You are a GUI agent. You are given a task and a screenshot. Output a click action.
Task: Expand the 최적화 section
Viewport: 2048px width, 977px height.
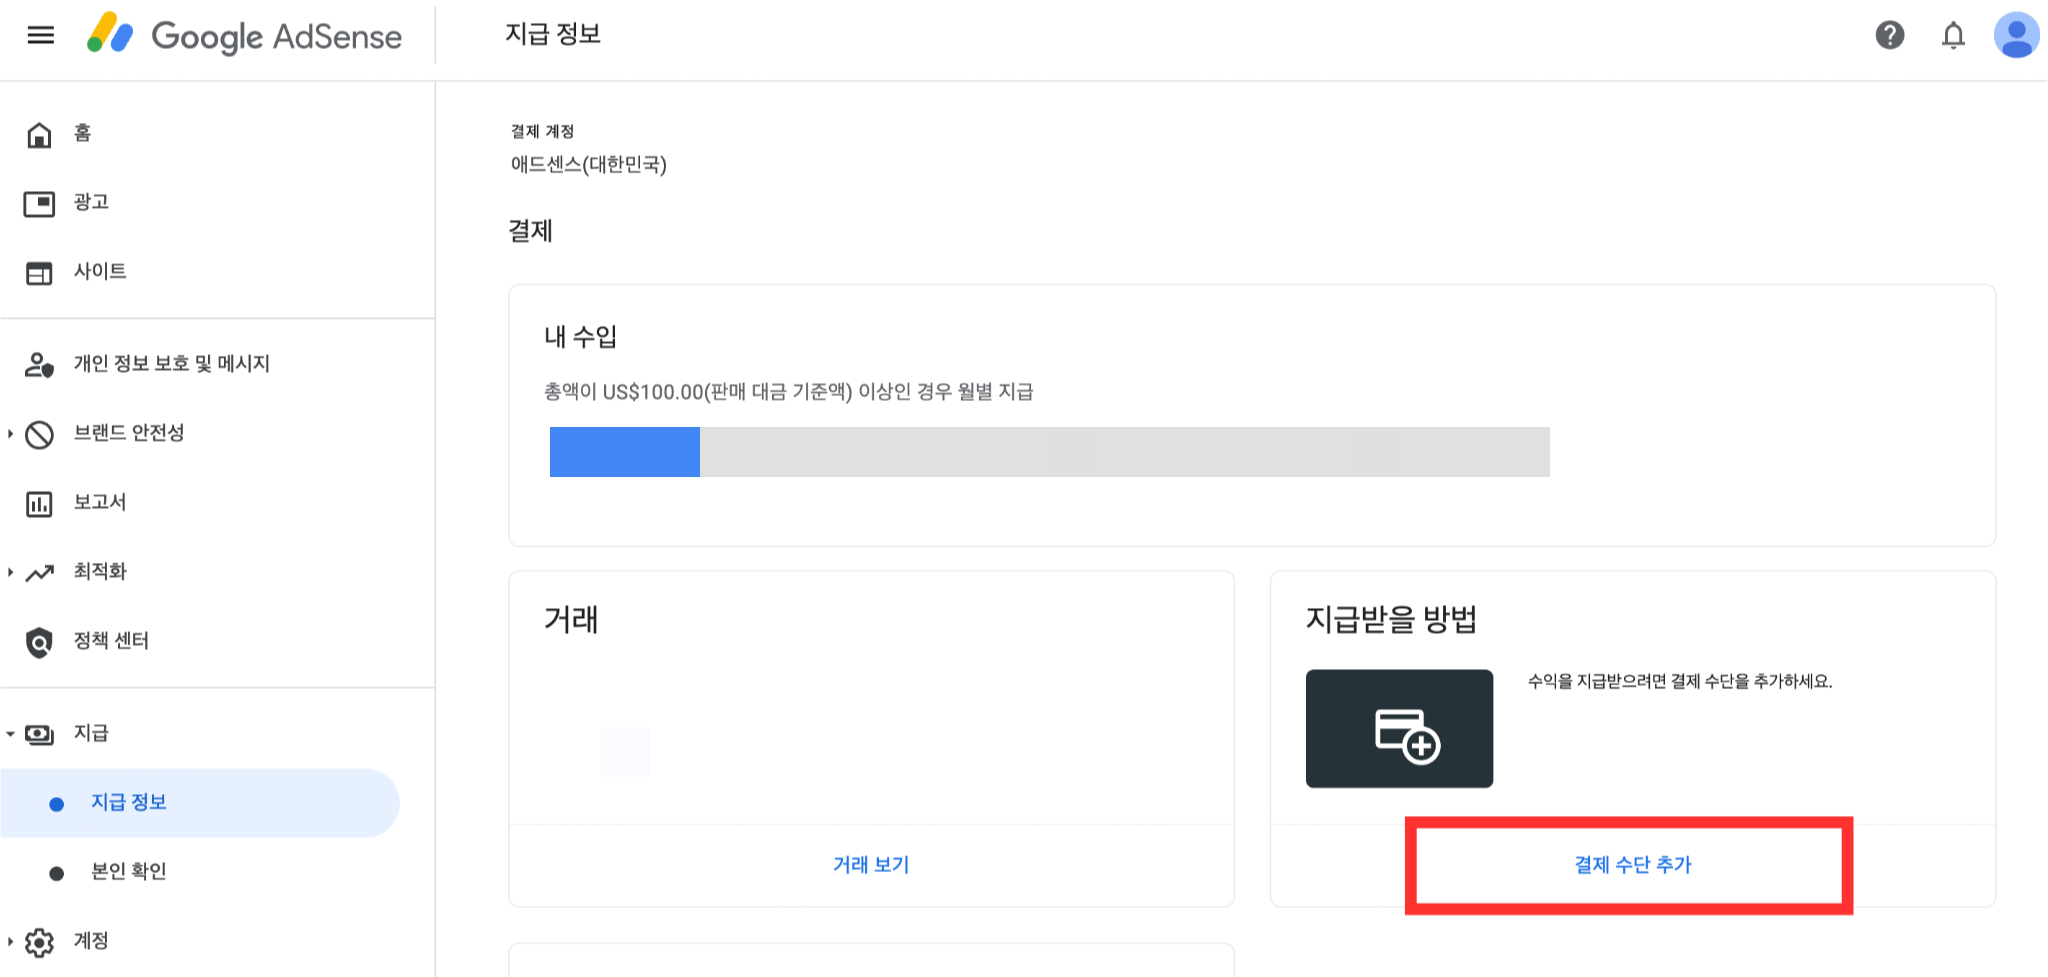pos(10,571)
